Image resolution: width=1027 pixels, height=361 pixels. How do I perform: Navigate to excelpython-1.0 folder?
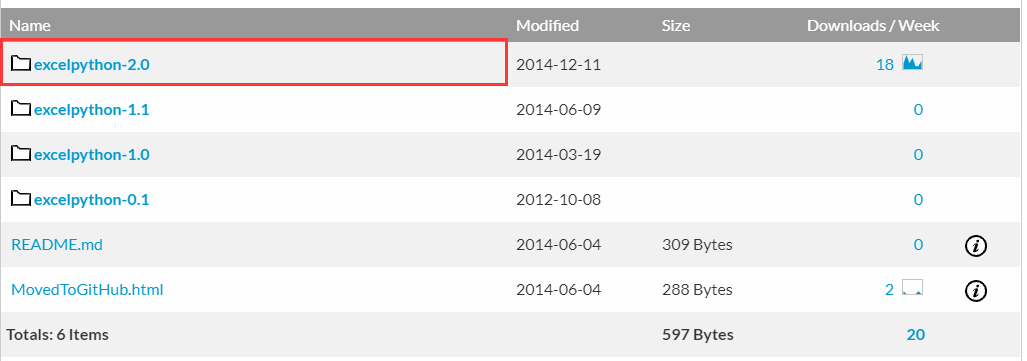point(92,155)
